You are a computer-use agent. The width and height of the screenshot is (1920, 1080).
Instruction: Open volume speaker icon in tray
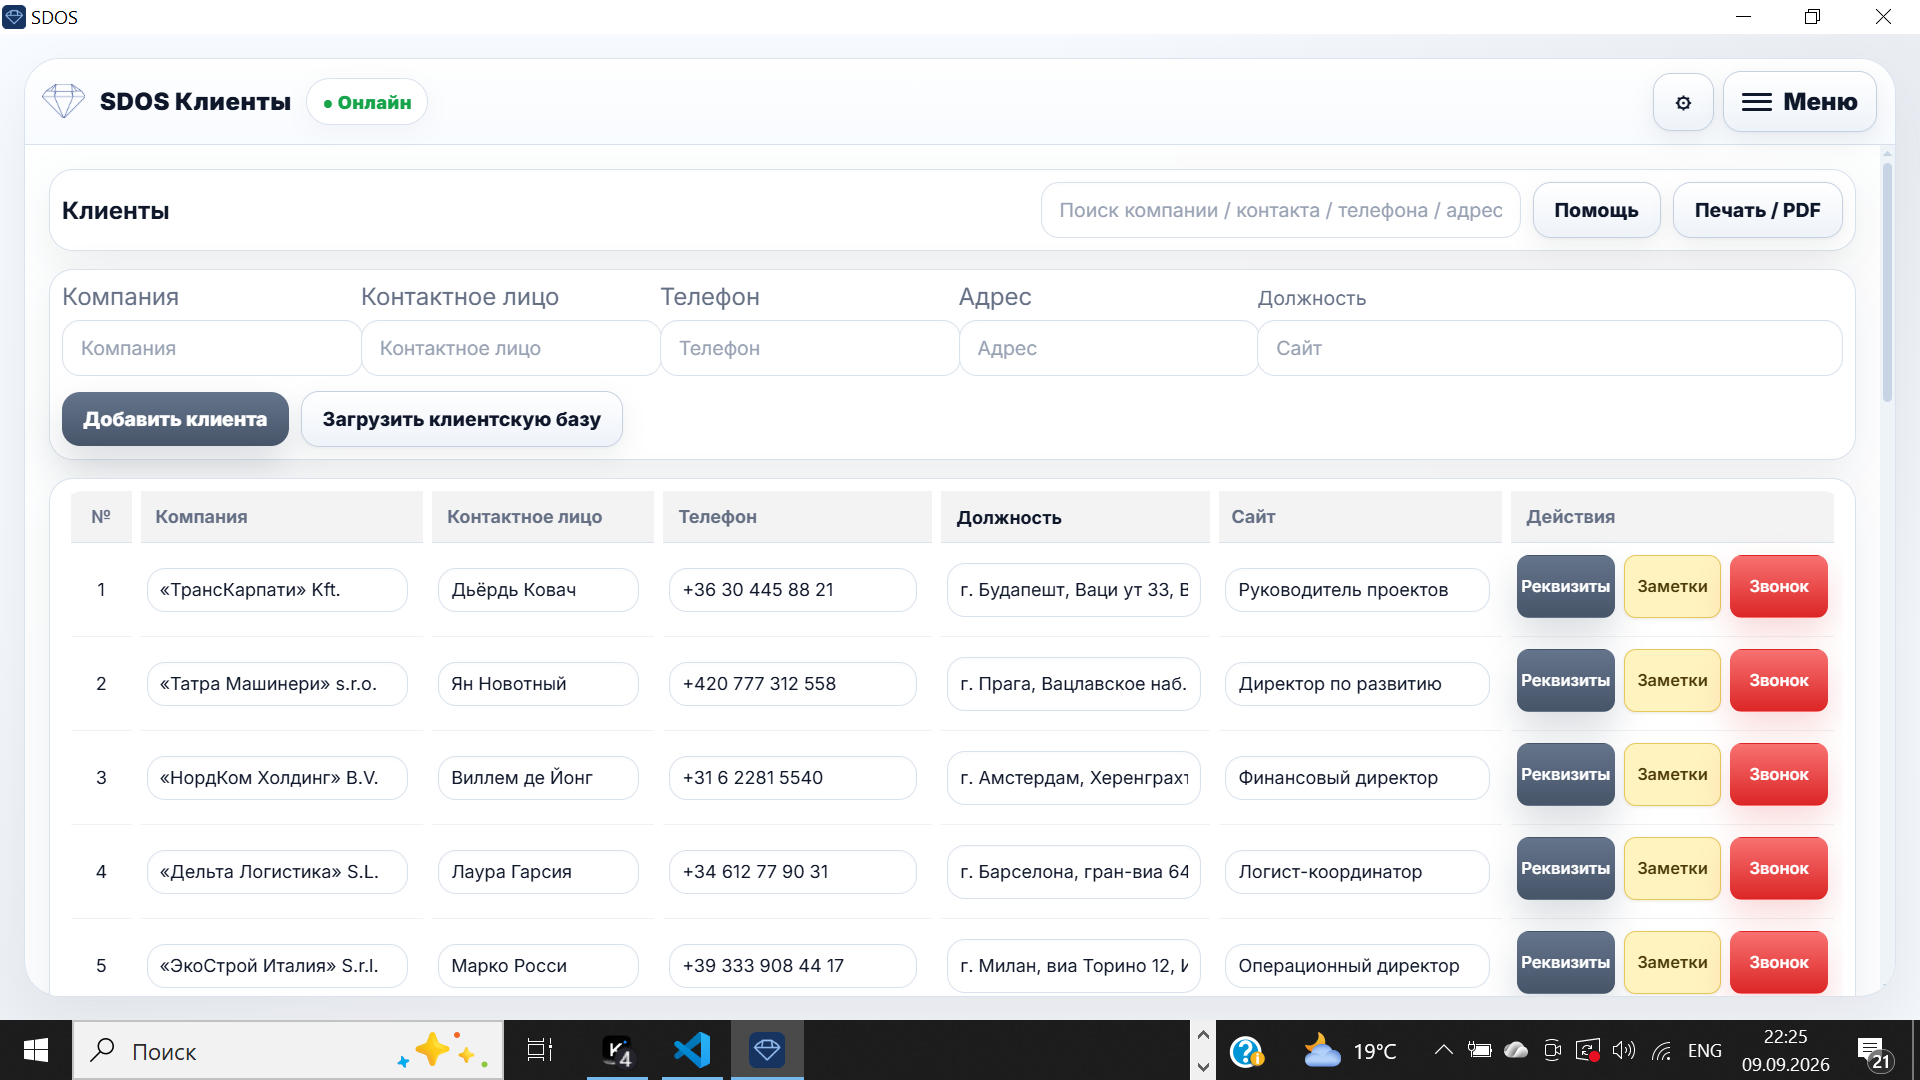[1624, 1050]
